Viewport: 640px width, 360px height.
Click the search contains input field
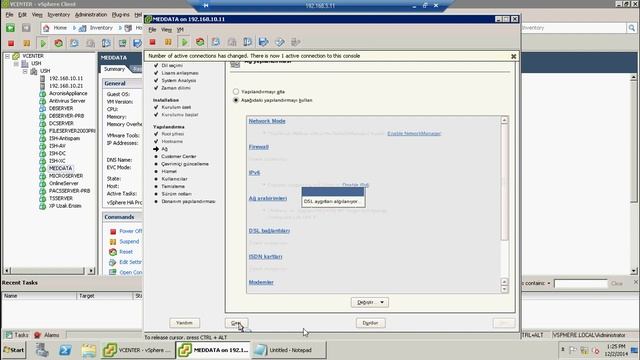tap(580, 283)
